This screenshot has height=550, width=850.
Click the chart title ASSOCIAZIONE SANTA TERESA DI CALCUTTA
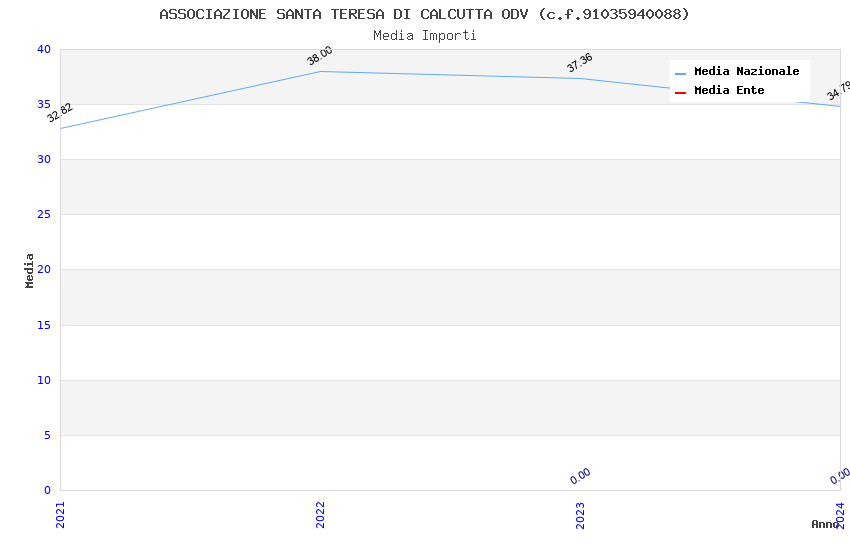point(424,14)
